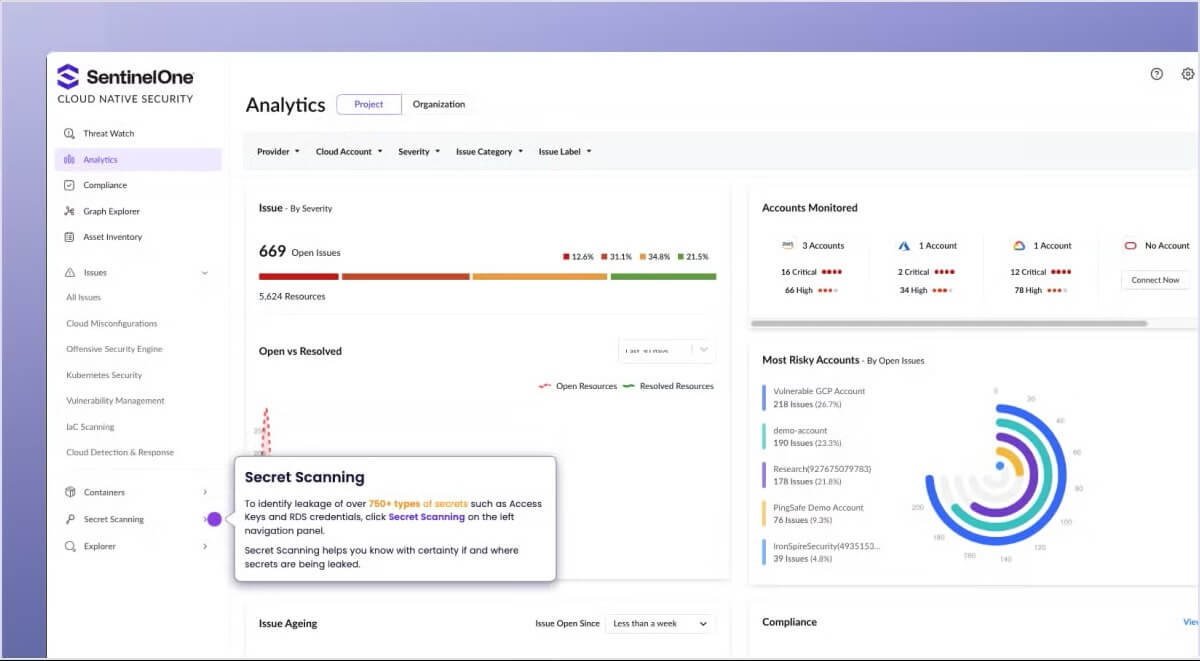1200x661 pixels.
Task: Click the Secret Scanning key icon
Action: (70, 519)
